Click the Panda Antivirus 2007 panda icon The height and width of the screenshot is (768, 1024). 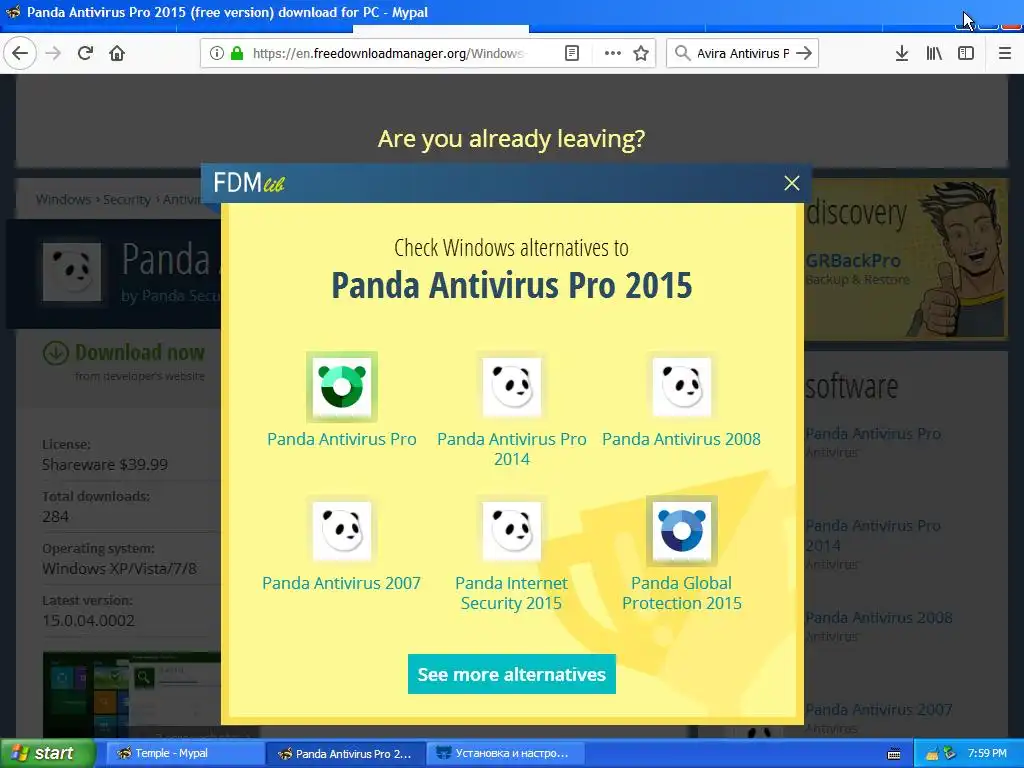coord(342,531)
